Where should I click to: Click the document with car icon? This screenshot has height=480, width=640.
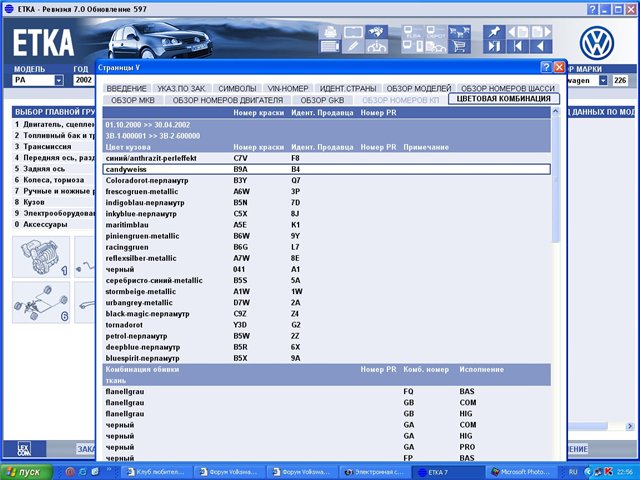click(436, 47)
